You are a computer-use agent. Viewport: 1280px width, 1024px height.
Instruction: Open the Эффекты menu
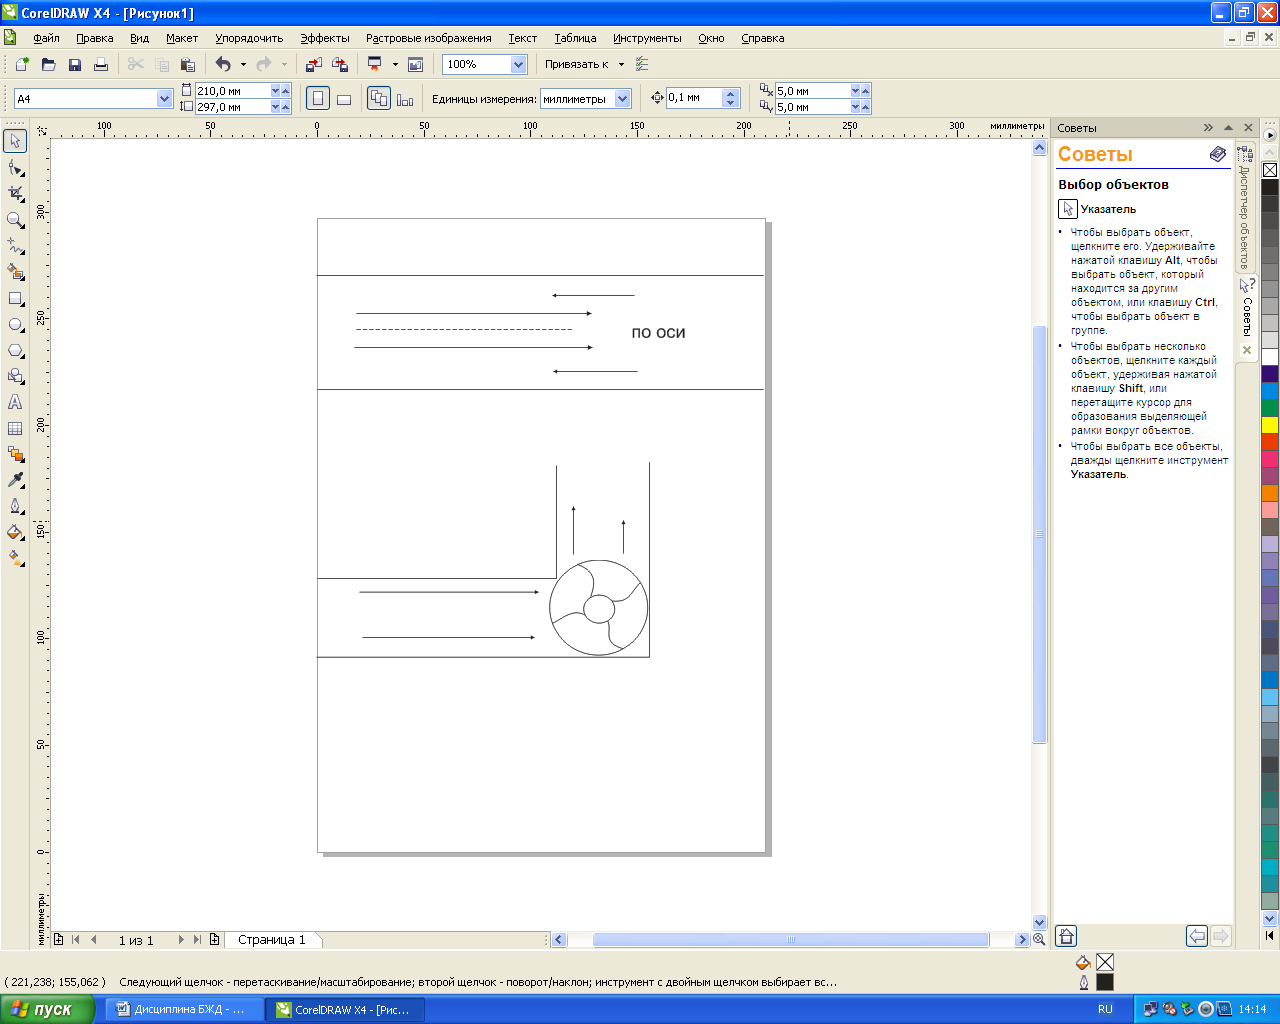point(325,38)
